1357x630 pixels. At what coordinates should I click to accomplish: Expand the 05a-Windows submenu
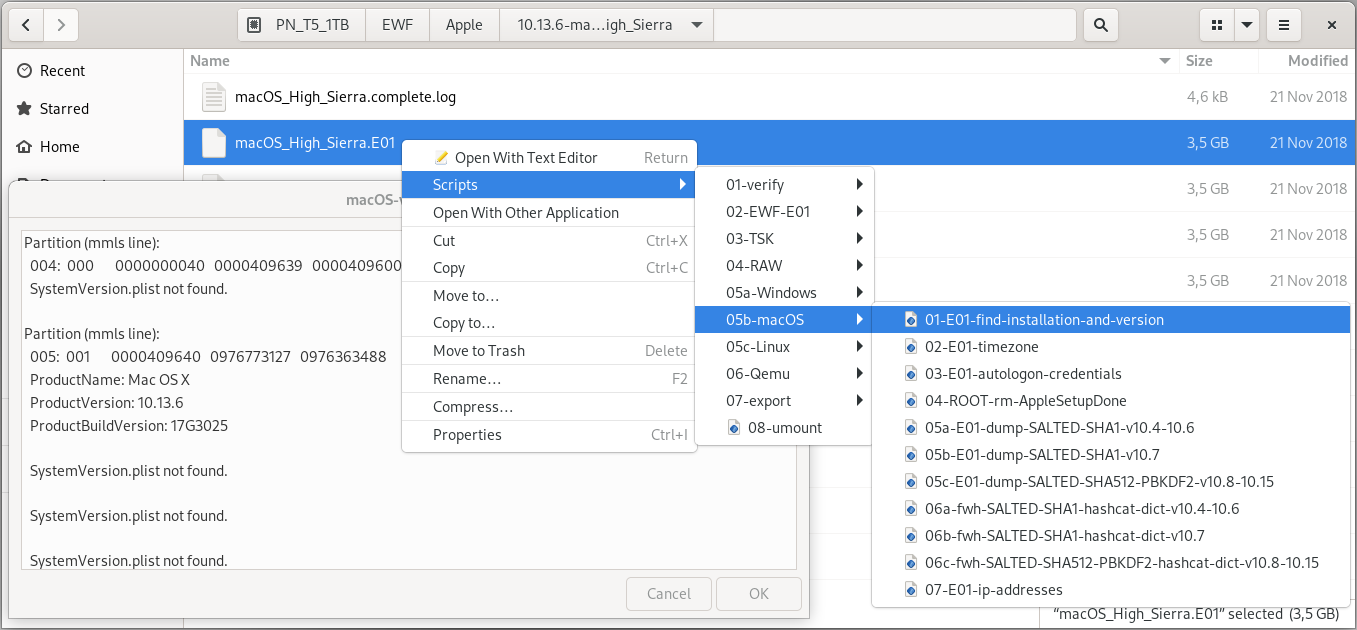785,293
